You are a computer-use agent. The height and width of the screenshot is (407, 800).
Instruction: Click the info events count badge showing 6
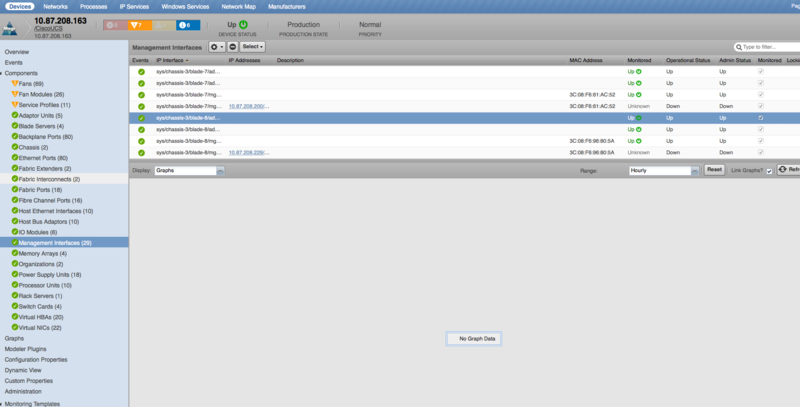click(x=188, y=25)
